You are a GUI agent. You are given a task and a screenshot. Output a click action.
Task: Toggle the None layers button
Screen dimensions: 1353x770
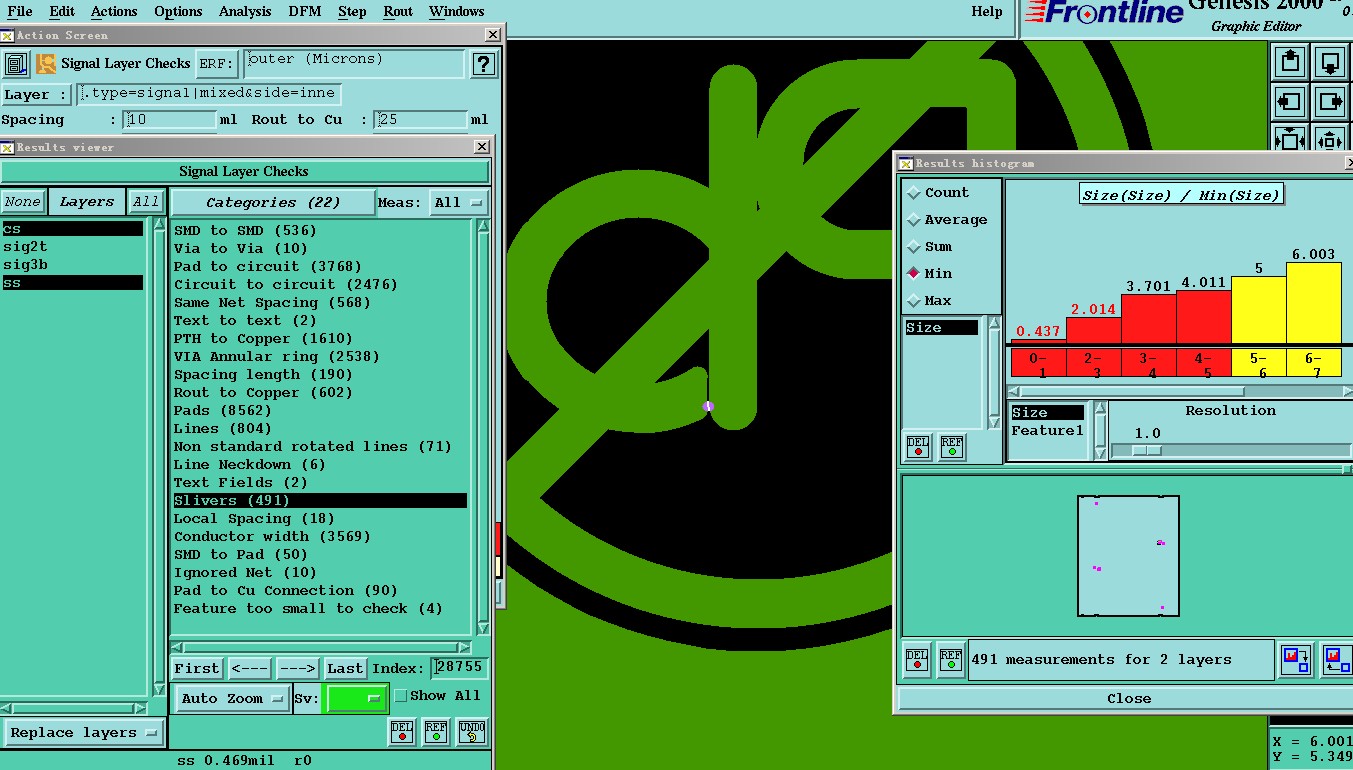tap(22, 202)
